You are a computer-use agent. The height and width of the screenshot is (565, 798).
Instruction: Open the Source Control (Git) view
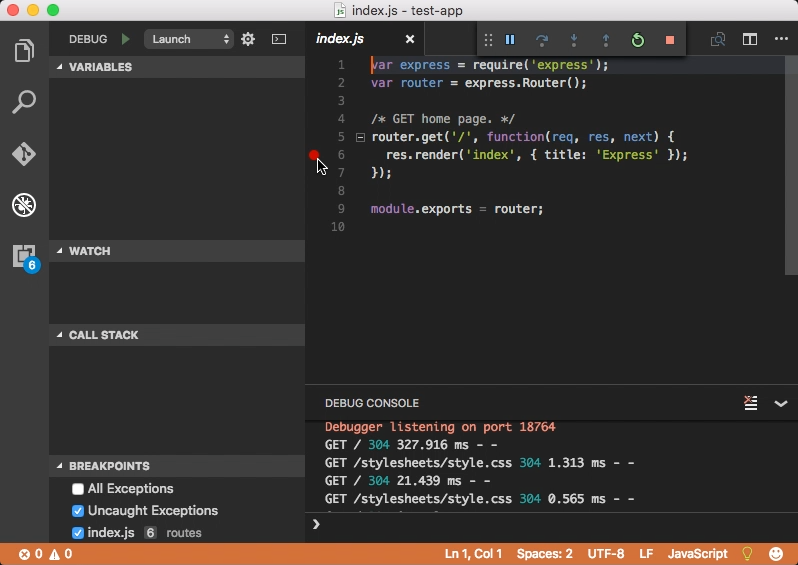pyautogui.click(x=24, y=154)
